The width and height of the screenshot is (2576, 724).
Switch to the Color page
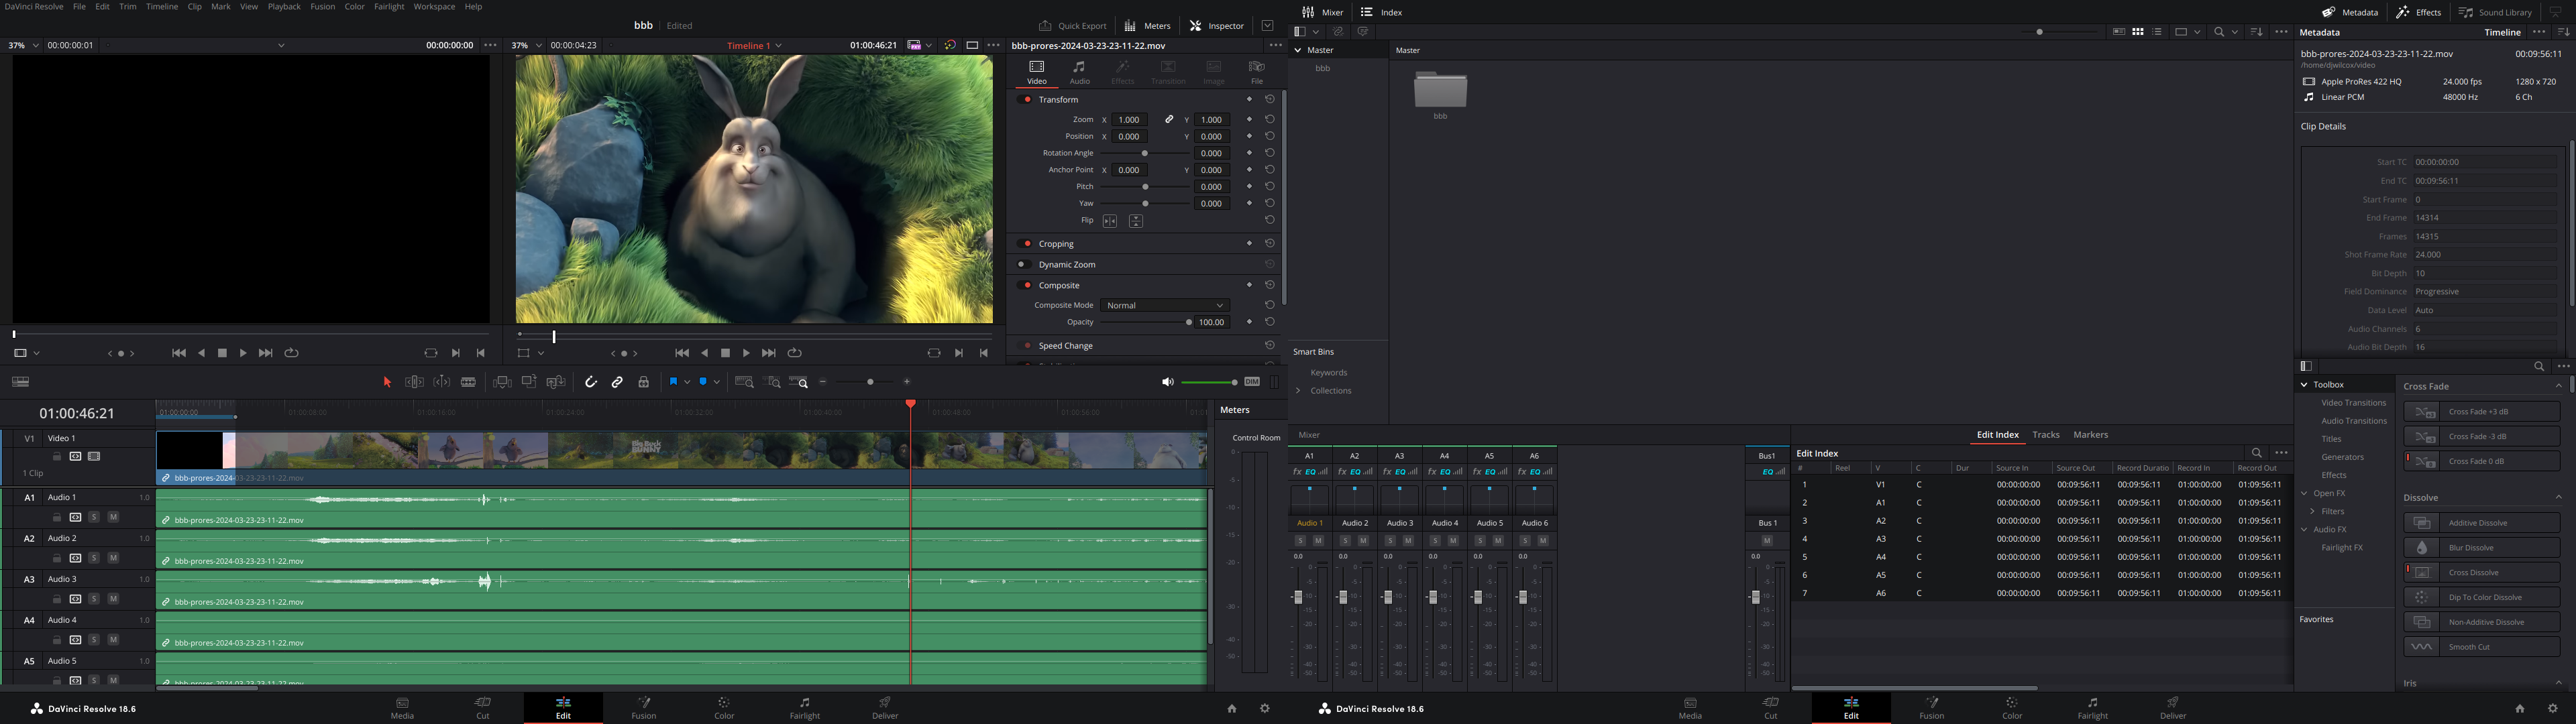(724, 708)
